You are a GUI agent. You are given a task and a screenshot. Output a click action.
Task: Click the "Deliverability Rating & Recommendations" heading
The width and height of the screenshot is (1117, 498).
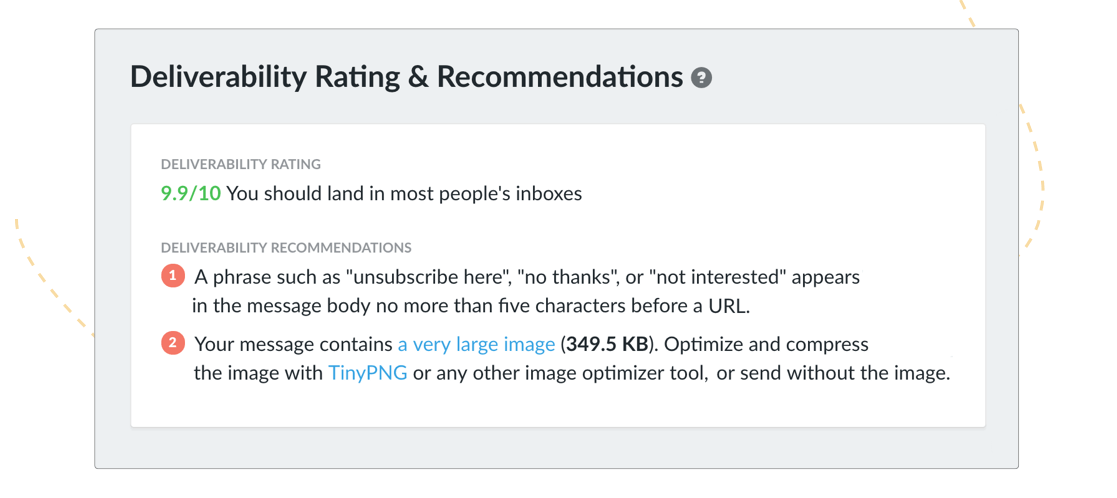[407, 77]
